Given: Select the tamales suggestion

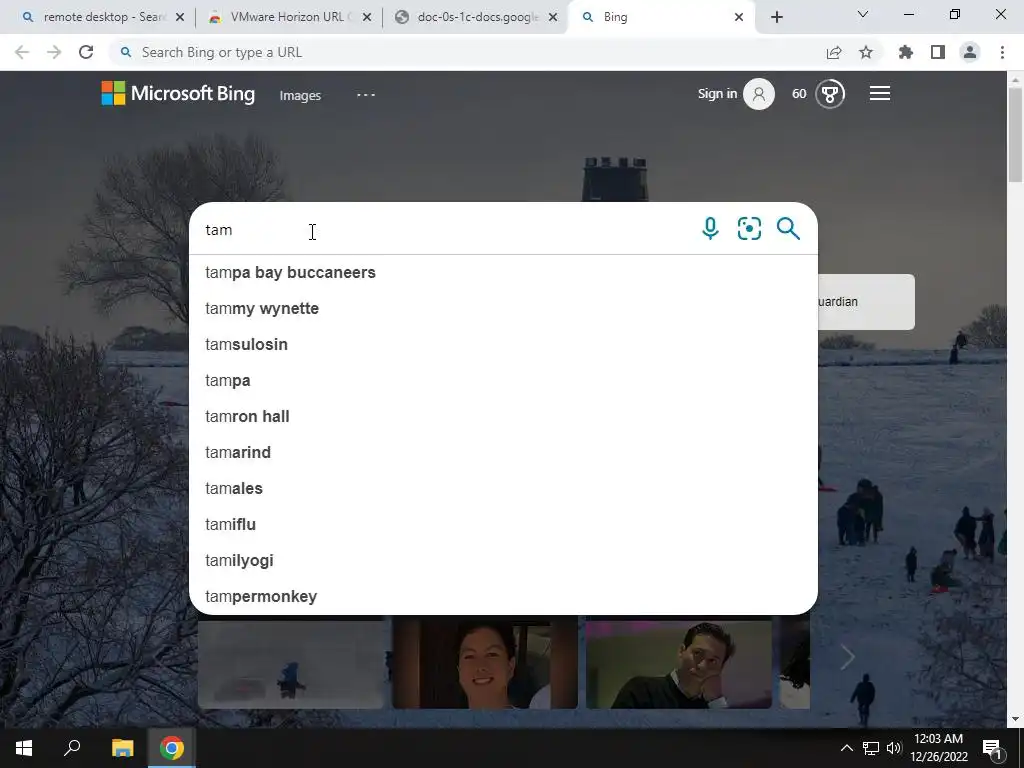Looking at the screenshot, I should click(x=503, y=488).
